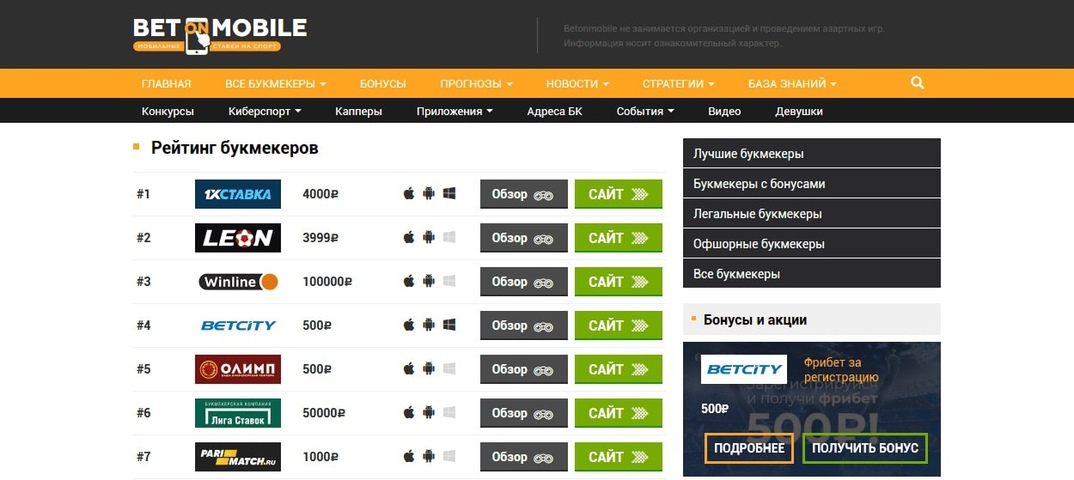Click Windows icon in ОЛИМП row

(x=449, y=369)
